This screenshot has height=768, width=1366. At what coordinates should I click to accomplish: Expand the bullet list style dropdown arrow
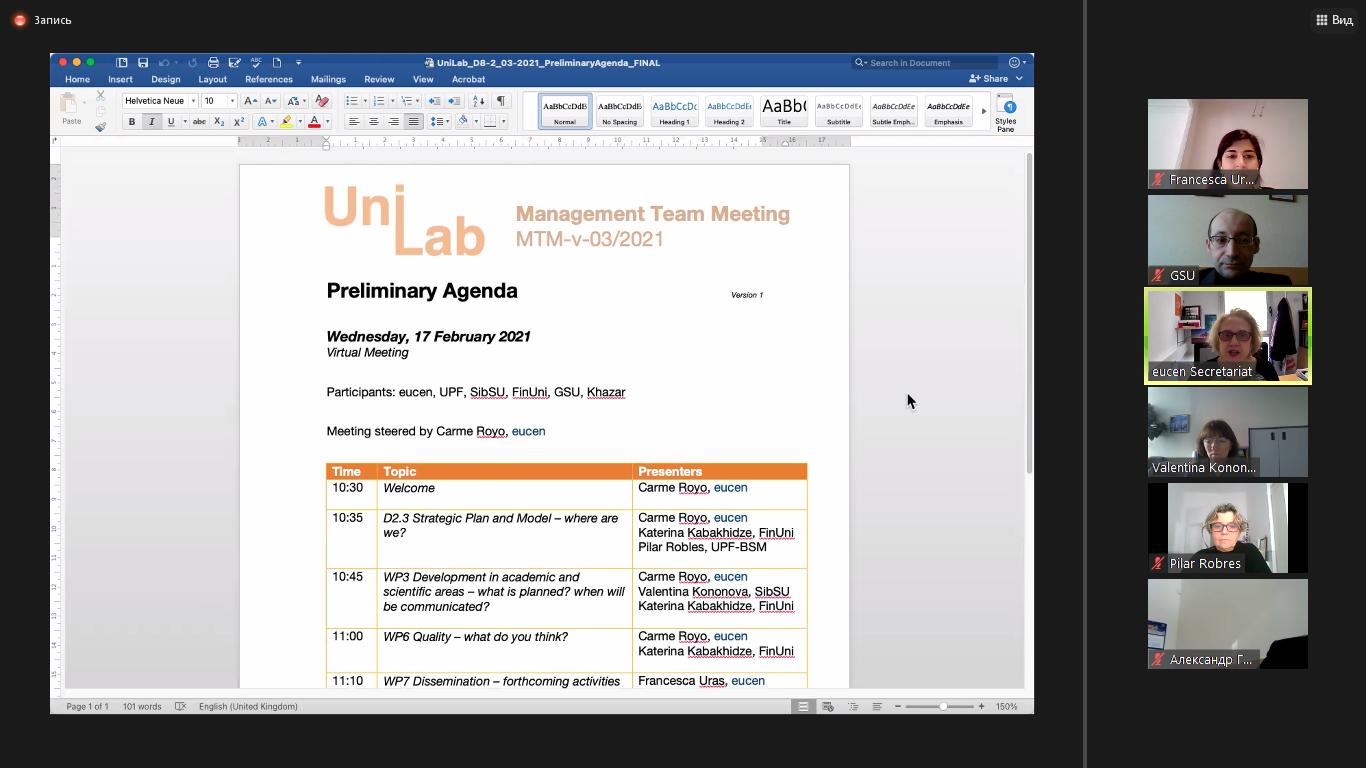365,101
